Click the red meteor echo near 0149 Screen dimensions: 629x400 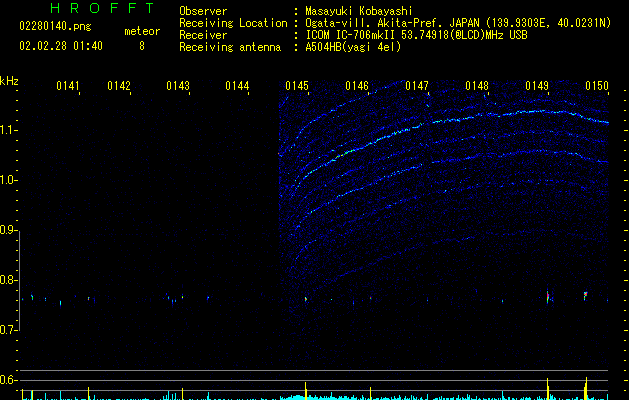click(x=548, y=297)
